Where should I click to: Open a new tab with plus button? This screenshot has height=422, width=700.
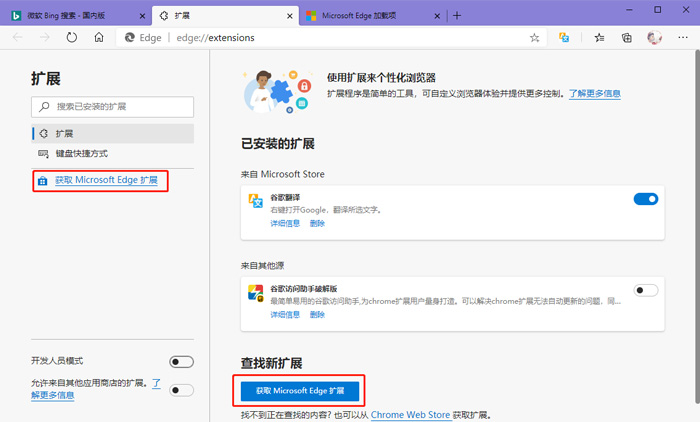(x=457, y=15)
